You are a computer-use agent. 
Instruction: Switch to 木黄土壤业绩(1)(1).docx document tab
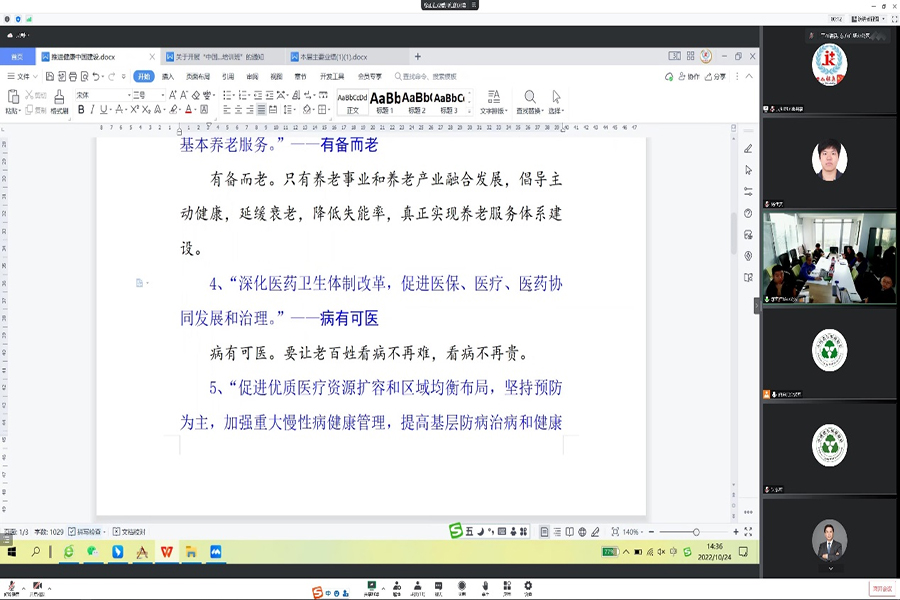point(335,57)
